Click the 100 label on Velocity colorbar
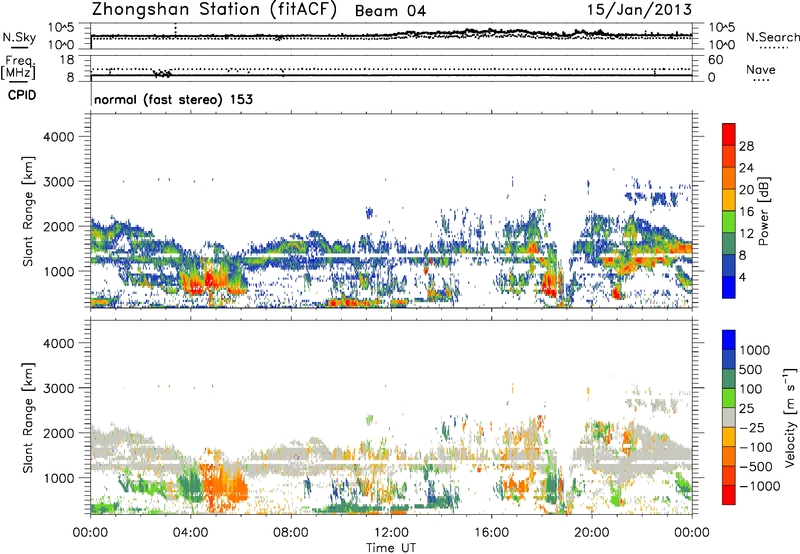This screenshot has width=800, height=554. [x=751, y=389]
